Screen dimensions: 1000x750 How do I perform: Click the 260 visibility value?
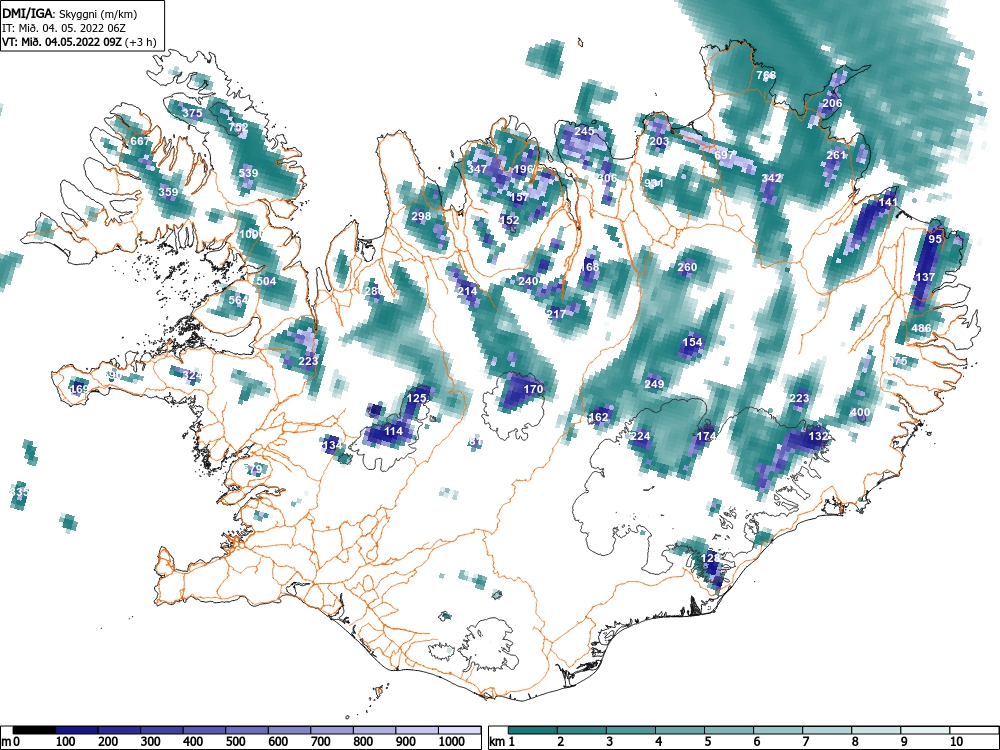click(687, 267)
